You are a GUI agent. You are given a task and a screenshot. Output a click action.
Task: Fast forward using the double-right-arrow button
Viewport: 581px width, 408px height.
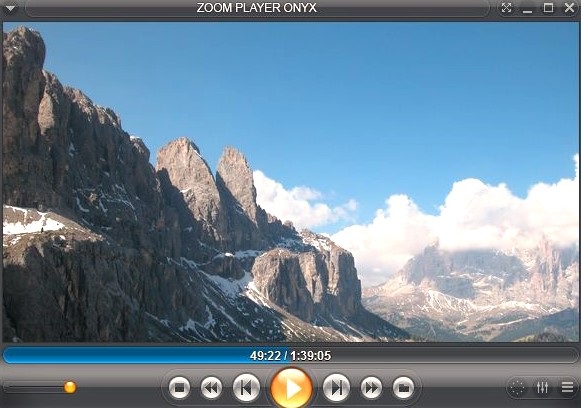[x=371, y=388]
